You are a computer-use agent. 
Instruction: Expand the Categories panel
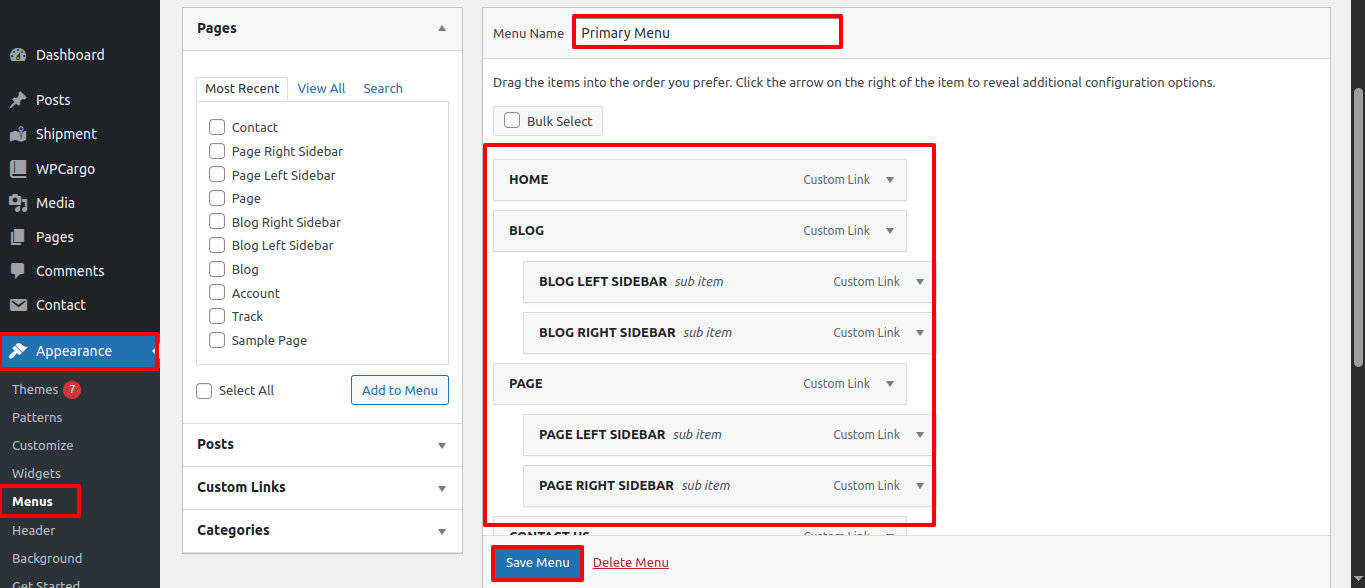click(x=442, y=531)
